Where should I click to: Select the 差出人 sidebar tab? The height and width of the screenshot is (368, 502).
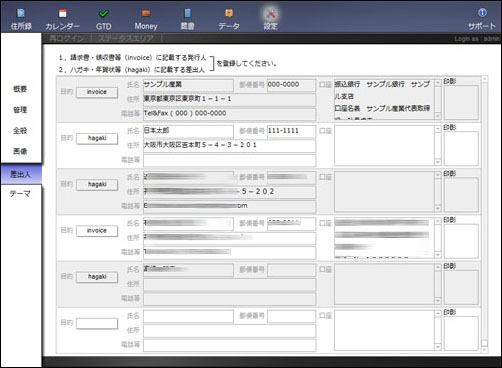21,174
